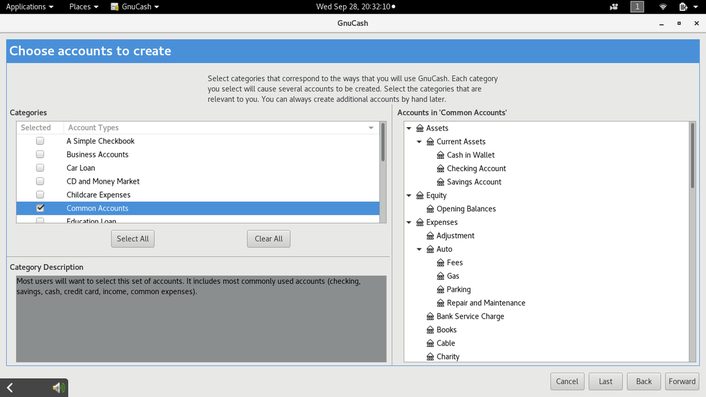
Task: Click the accounts tree scrollbar
Action: [x=692, y=156]
